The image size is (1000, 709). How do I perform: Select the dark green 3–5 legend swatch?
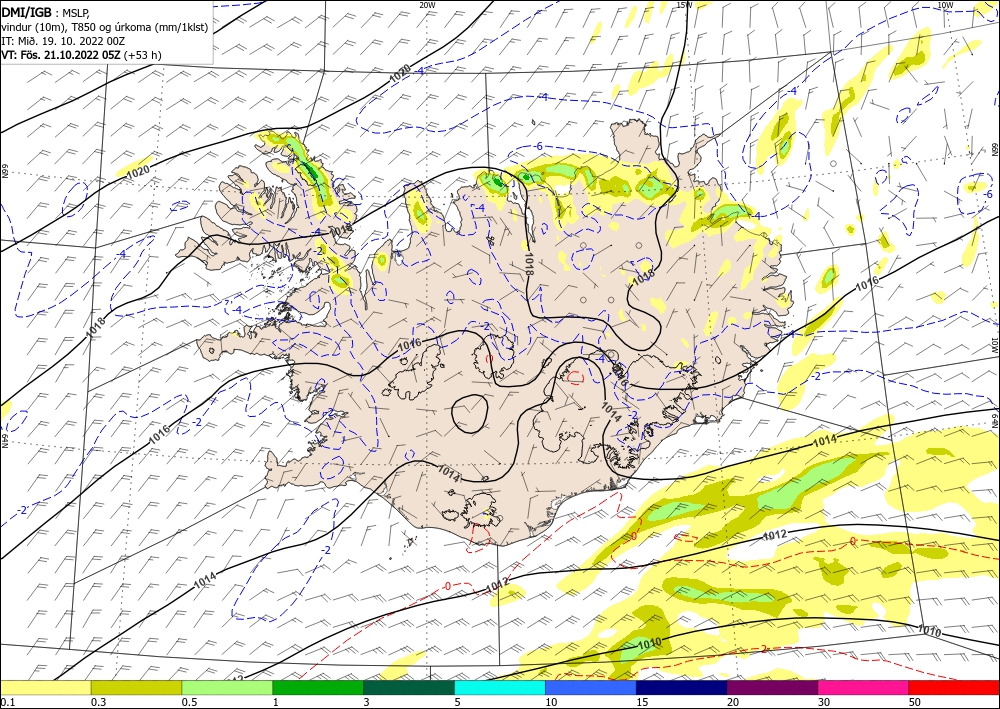[x=409, y=688]
